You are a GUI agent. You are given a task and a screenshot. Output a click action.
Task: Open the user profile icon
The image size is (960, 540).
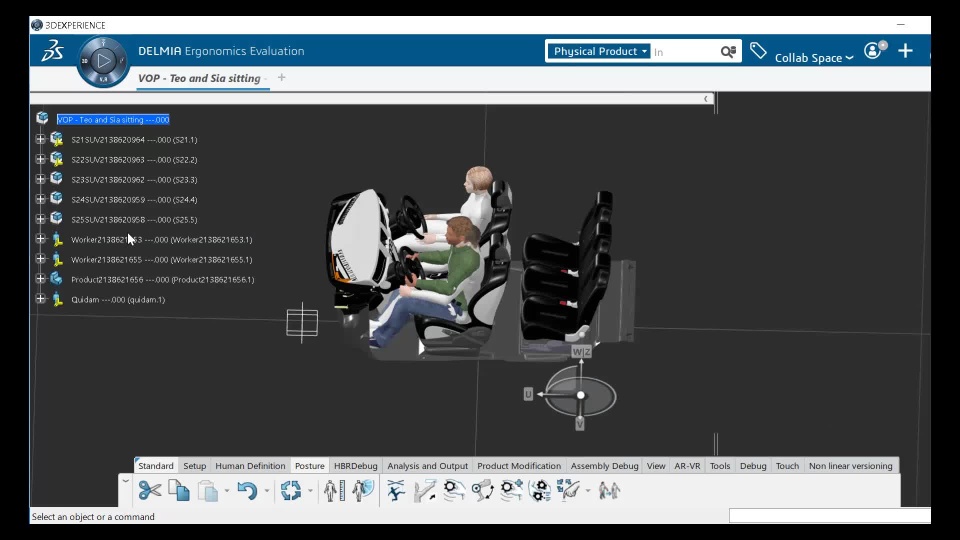[874, 50]
